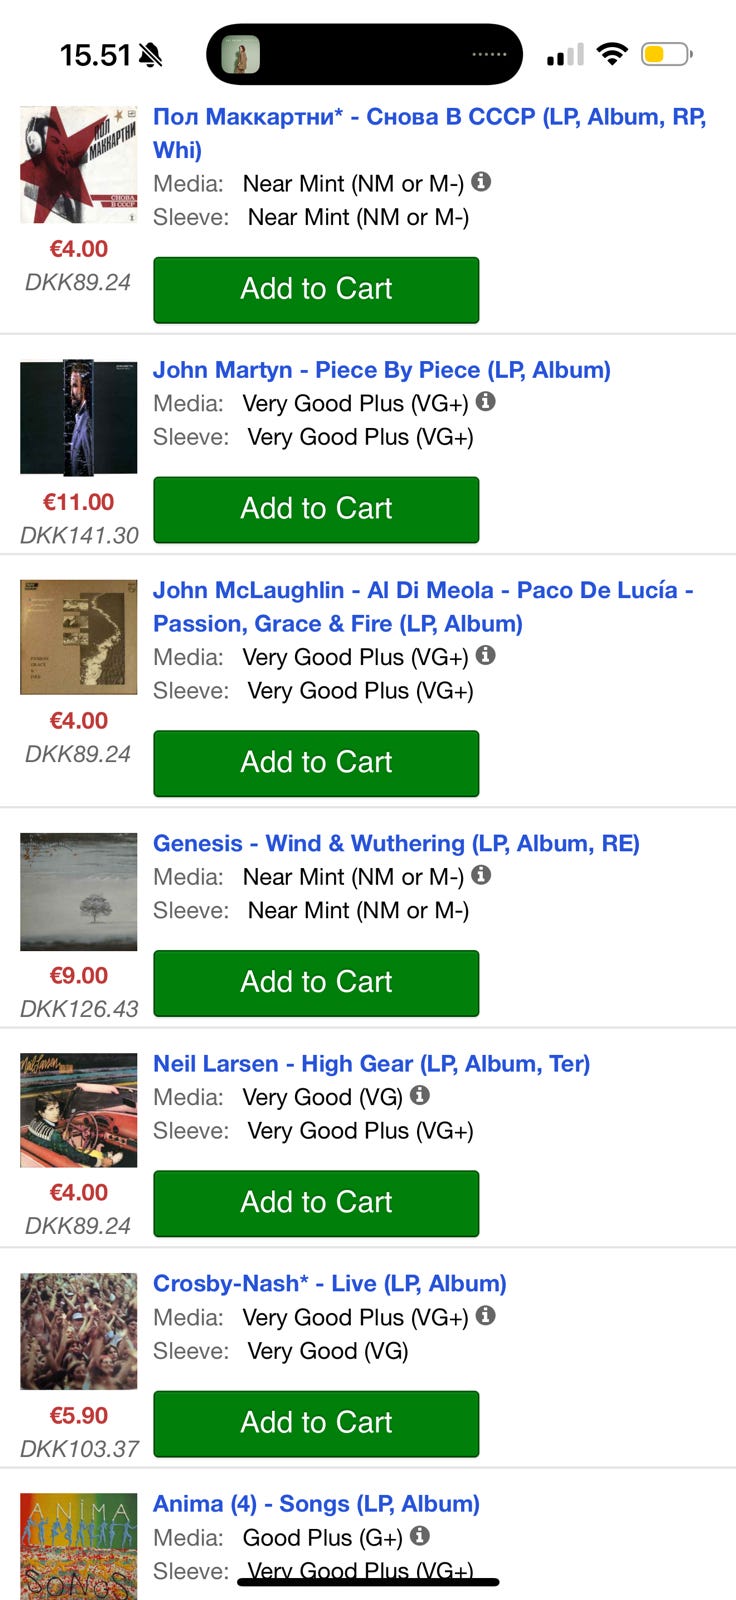This screenshot has height=1600, width=736.
Task: Add Genesis Wind & Wuthering to cart
Action: tap(316, 982)
